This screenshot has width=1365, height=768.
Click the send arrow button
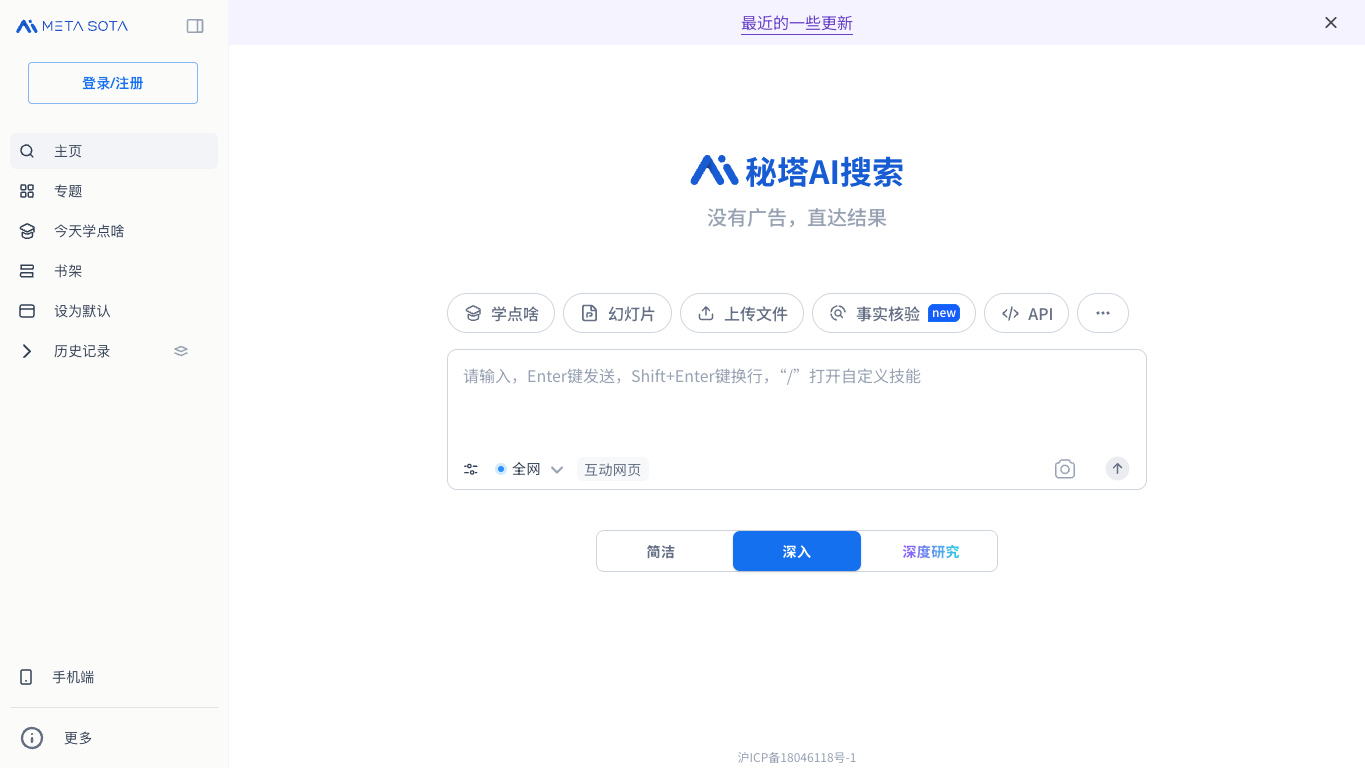pyautogui.click(x=1117, y=468)
